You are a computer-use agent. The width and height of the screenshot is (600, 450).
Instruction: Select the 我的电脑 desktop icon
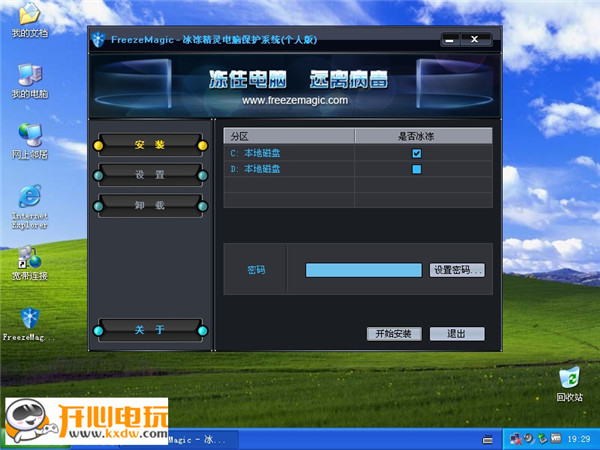pyautogui.click(x=29, y=76)
